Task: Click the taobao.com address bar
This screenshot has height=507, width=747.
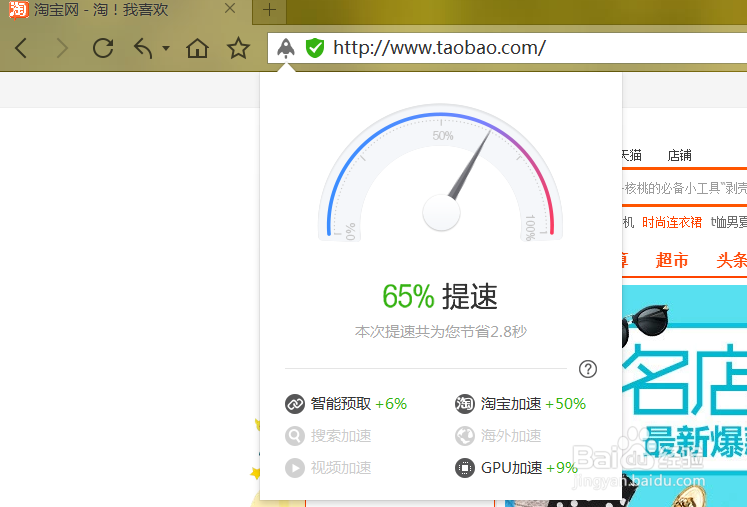Action: tap(507, 48)
